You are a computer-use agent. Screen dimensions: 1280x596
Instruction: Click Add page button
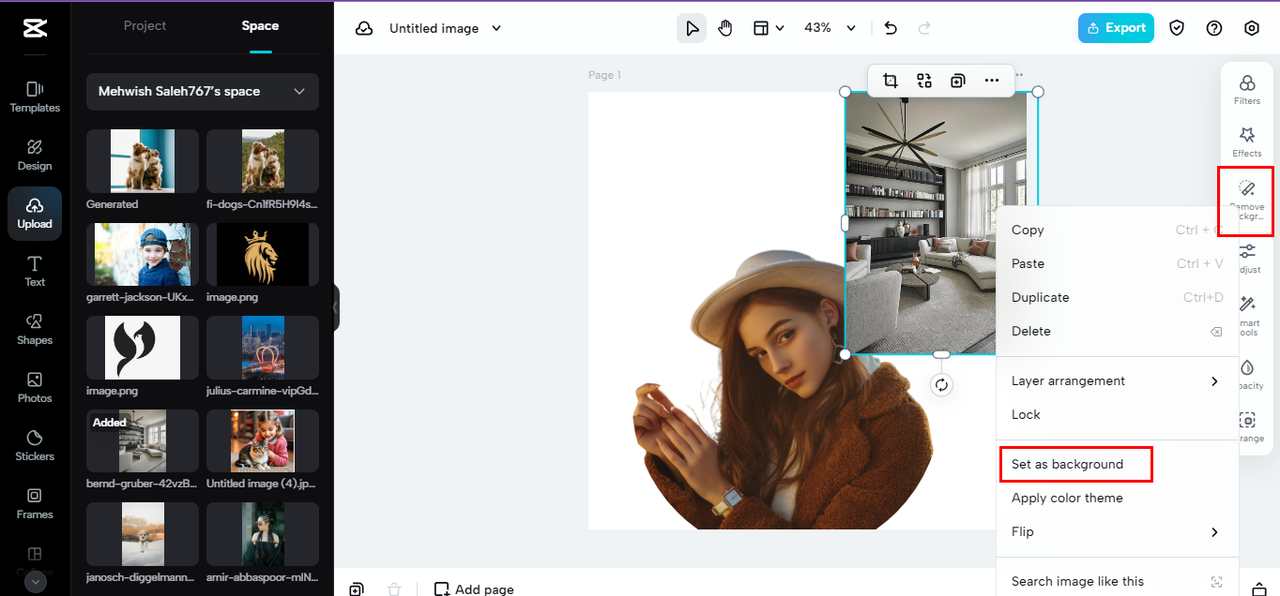coord(474,589)
